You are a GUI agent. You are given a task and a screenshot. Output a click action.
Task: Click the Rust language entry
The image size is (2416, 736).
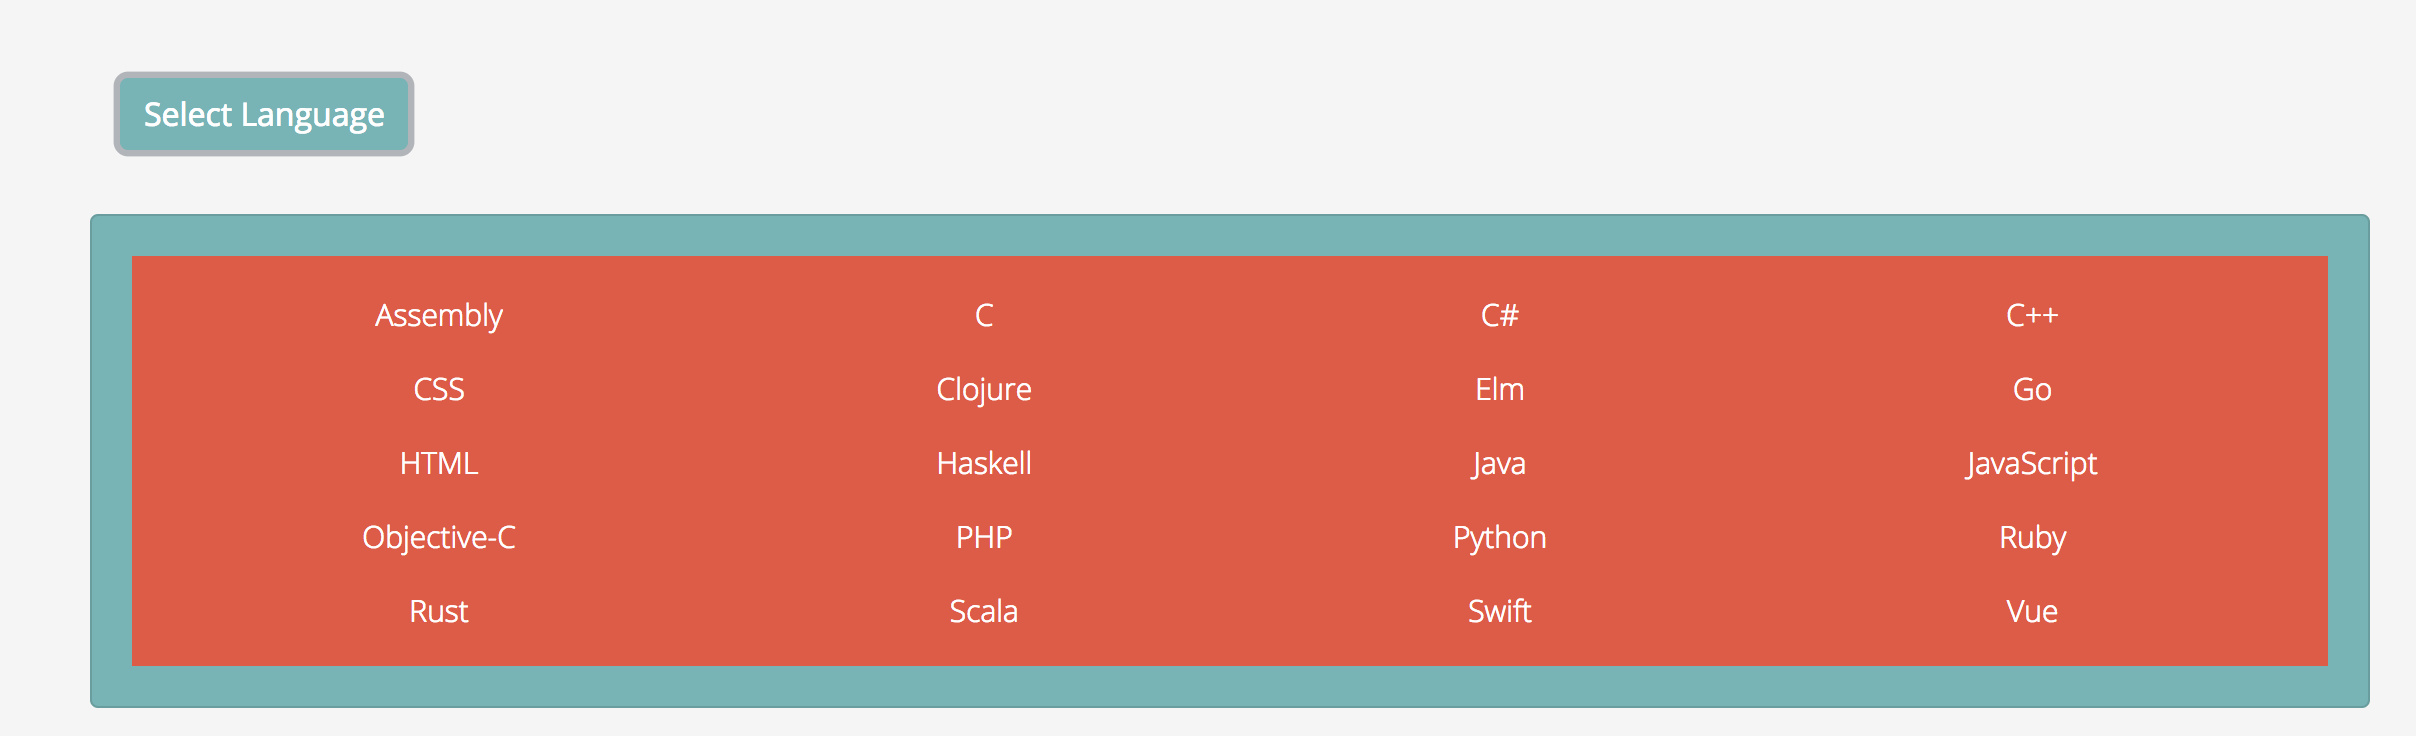coord(439,611)
